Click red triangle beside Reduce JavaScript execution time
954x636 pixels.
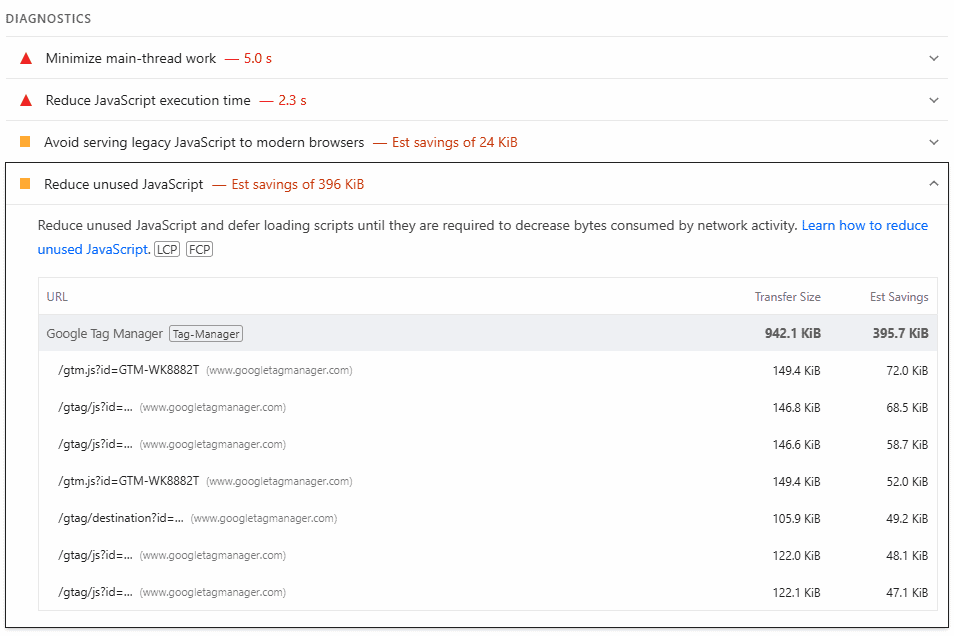pyautogui.click(x=26, y=101)
